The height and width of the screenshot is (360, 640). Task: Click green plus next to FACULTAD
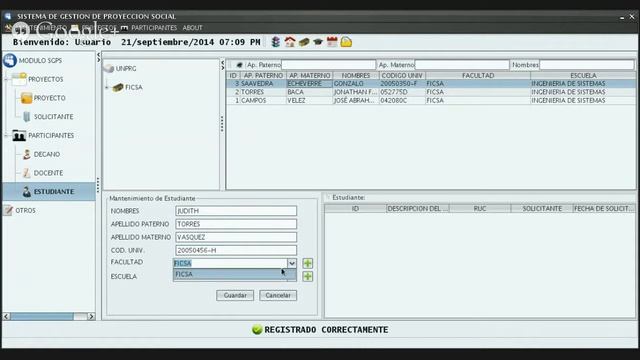[x=308, y=263]
